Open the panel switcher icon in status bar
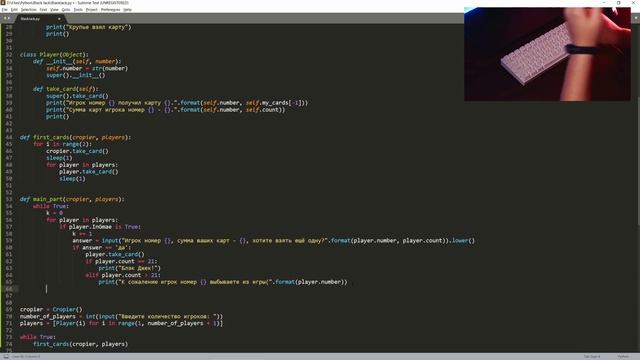Screen dimensions: 640x360 (x=6, y=356)
